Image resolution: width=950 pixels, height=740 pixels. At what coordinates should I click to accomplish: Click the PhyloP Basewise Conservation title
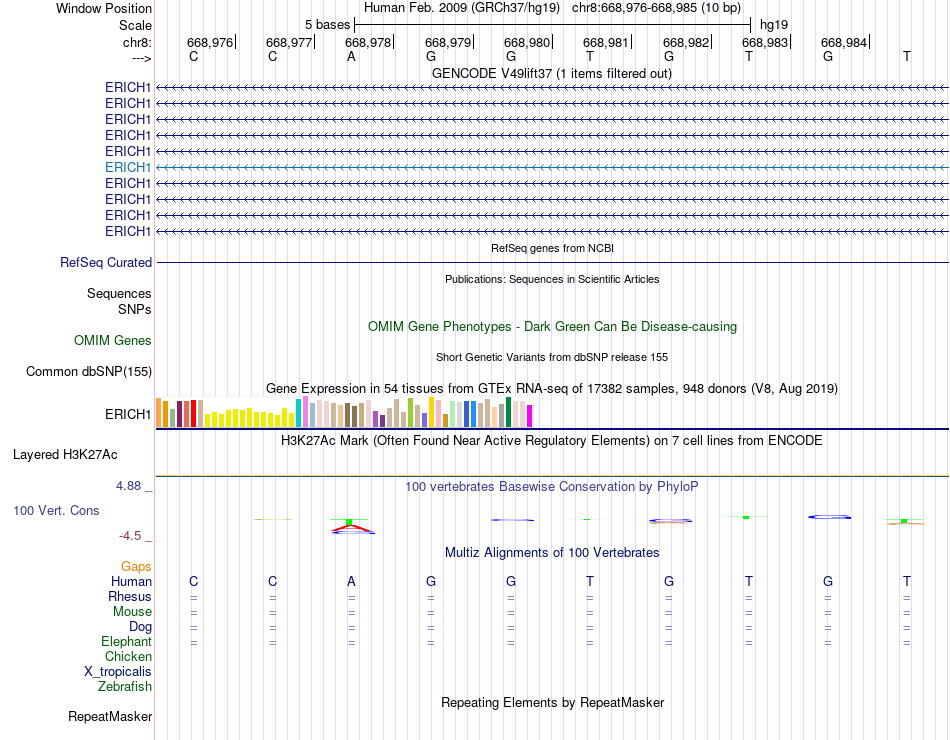(552, 487)
